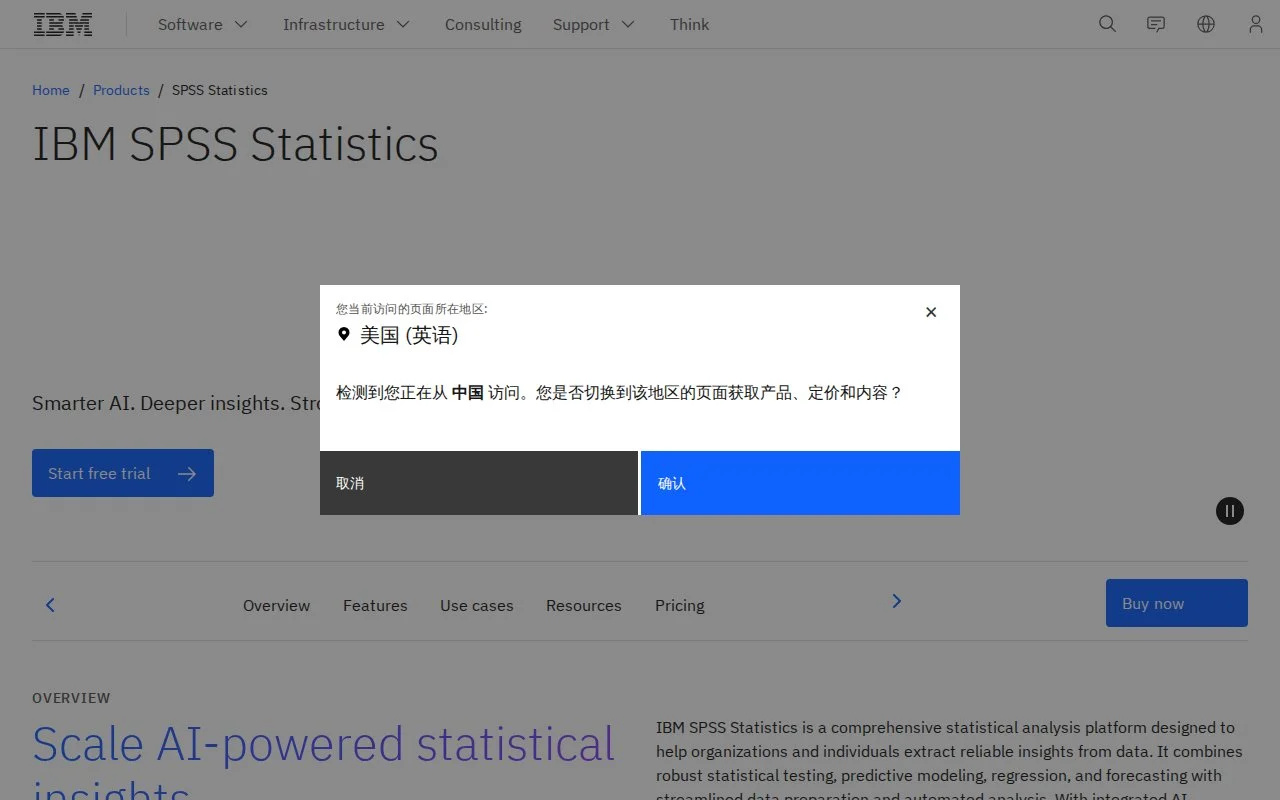Click the IBM SPSS Statistics heading
The width and height of the screenshot is (1280, 800).
tap(235, 144)
